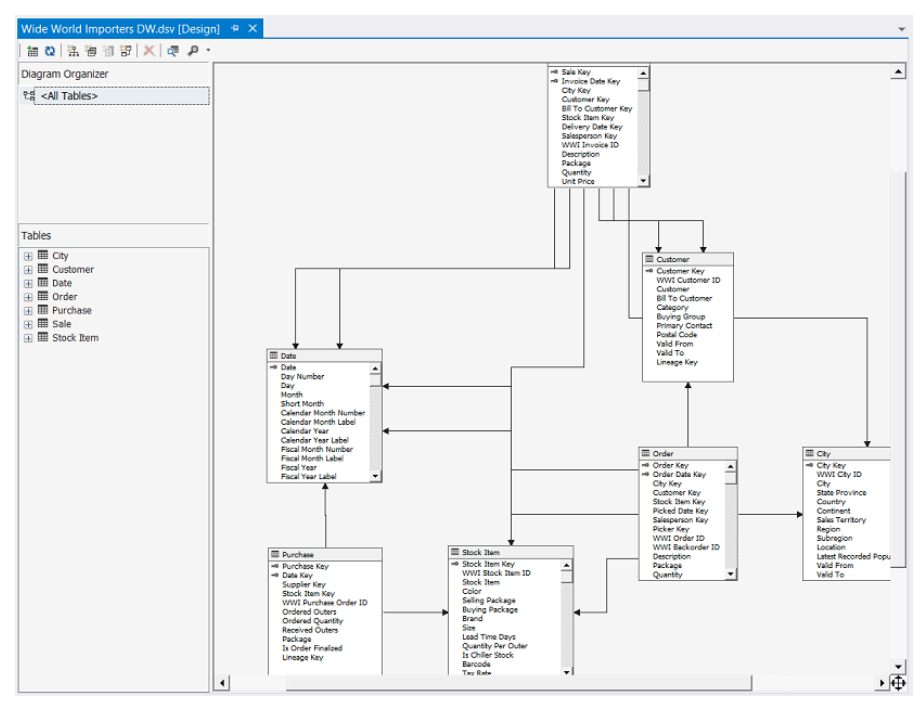Close the Wide World Importers DW.dsv tab

click(x=252, y=29)
